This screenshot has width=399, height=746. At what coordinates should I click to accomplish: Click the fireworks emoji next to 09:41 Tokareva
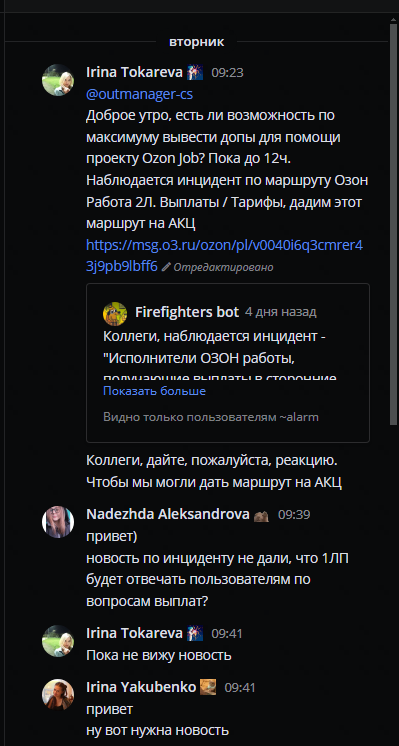point(195,633)
